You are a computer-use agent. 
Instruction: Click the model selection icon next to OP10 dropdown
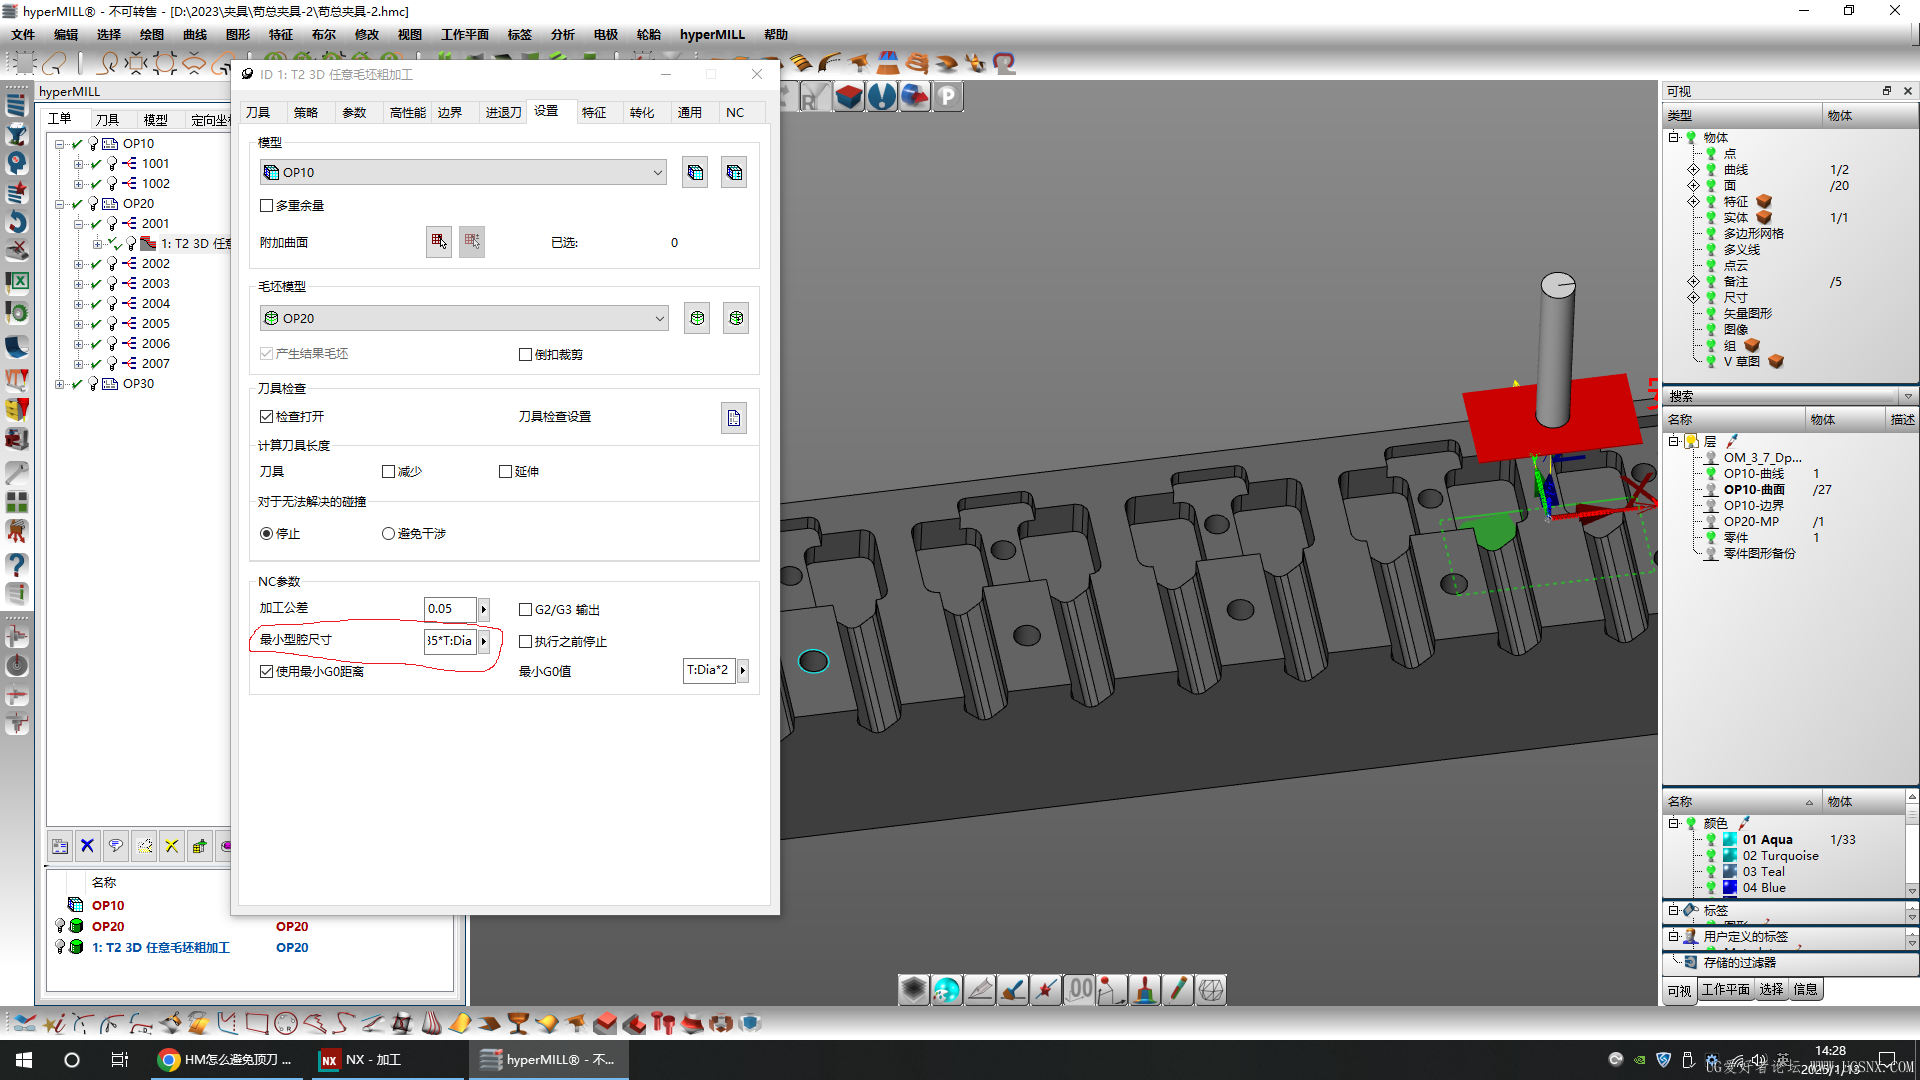point(695,172)
